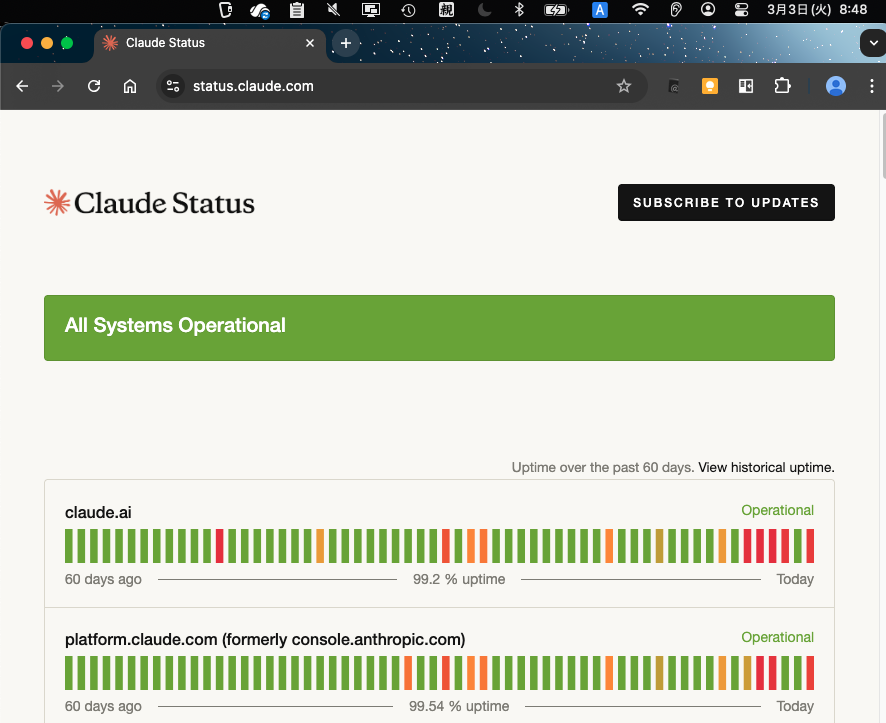Expand the tab search dropdown arrow

[x=872, y=43]
